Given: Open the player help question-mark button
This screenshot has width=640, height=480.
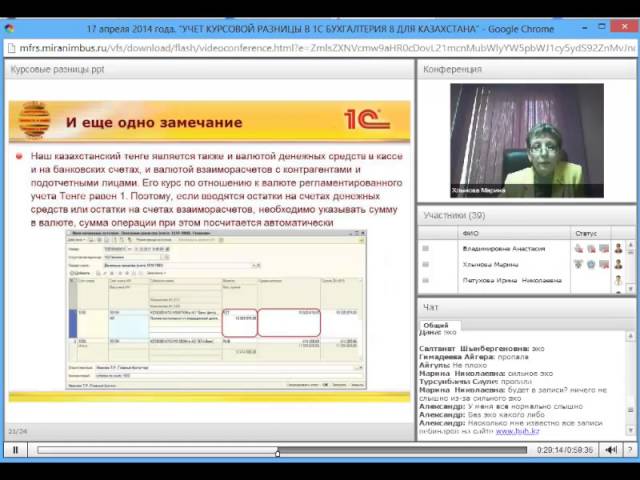Looking at the screenshot, I should 630,450.
